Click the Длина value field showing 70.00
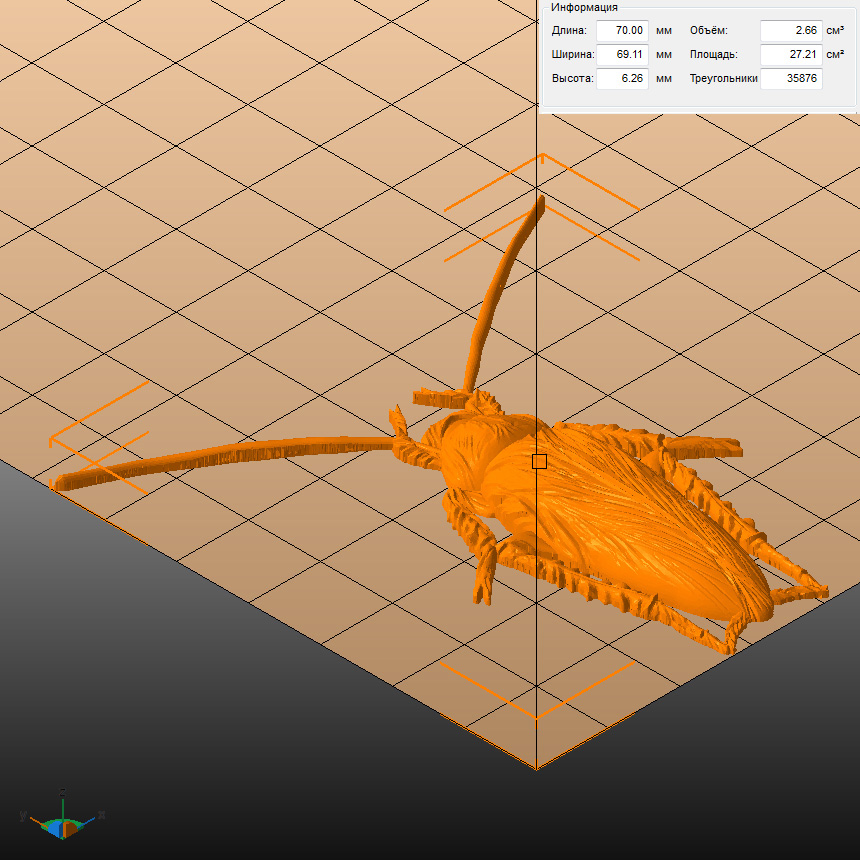The image size is (860, 860). pyautogui.click(x=621, y=30)
